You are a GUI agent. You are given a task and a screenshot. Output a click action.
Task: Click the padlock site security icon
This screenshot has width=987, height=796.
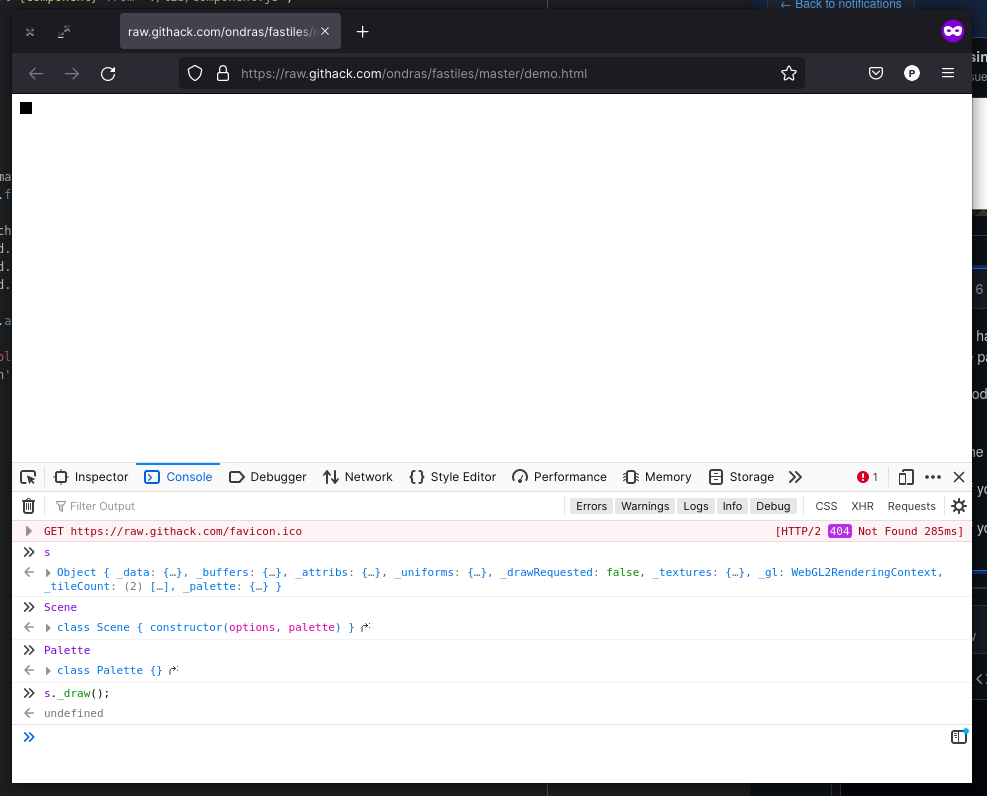pyautogui.click(x=223, y=74)
